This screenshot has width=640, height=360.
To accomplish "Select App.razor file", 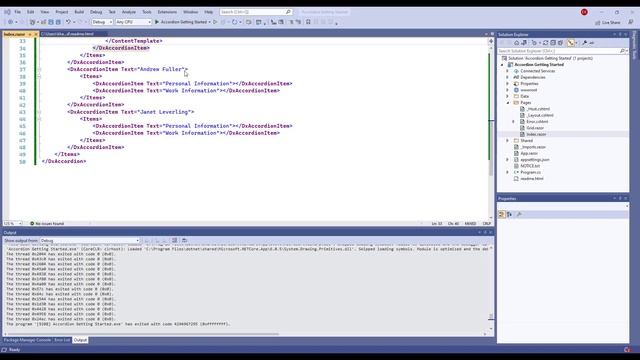I will [529, 153].
